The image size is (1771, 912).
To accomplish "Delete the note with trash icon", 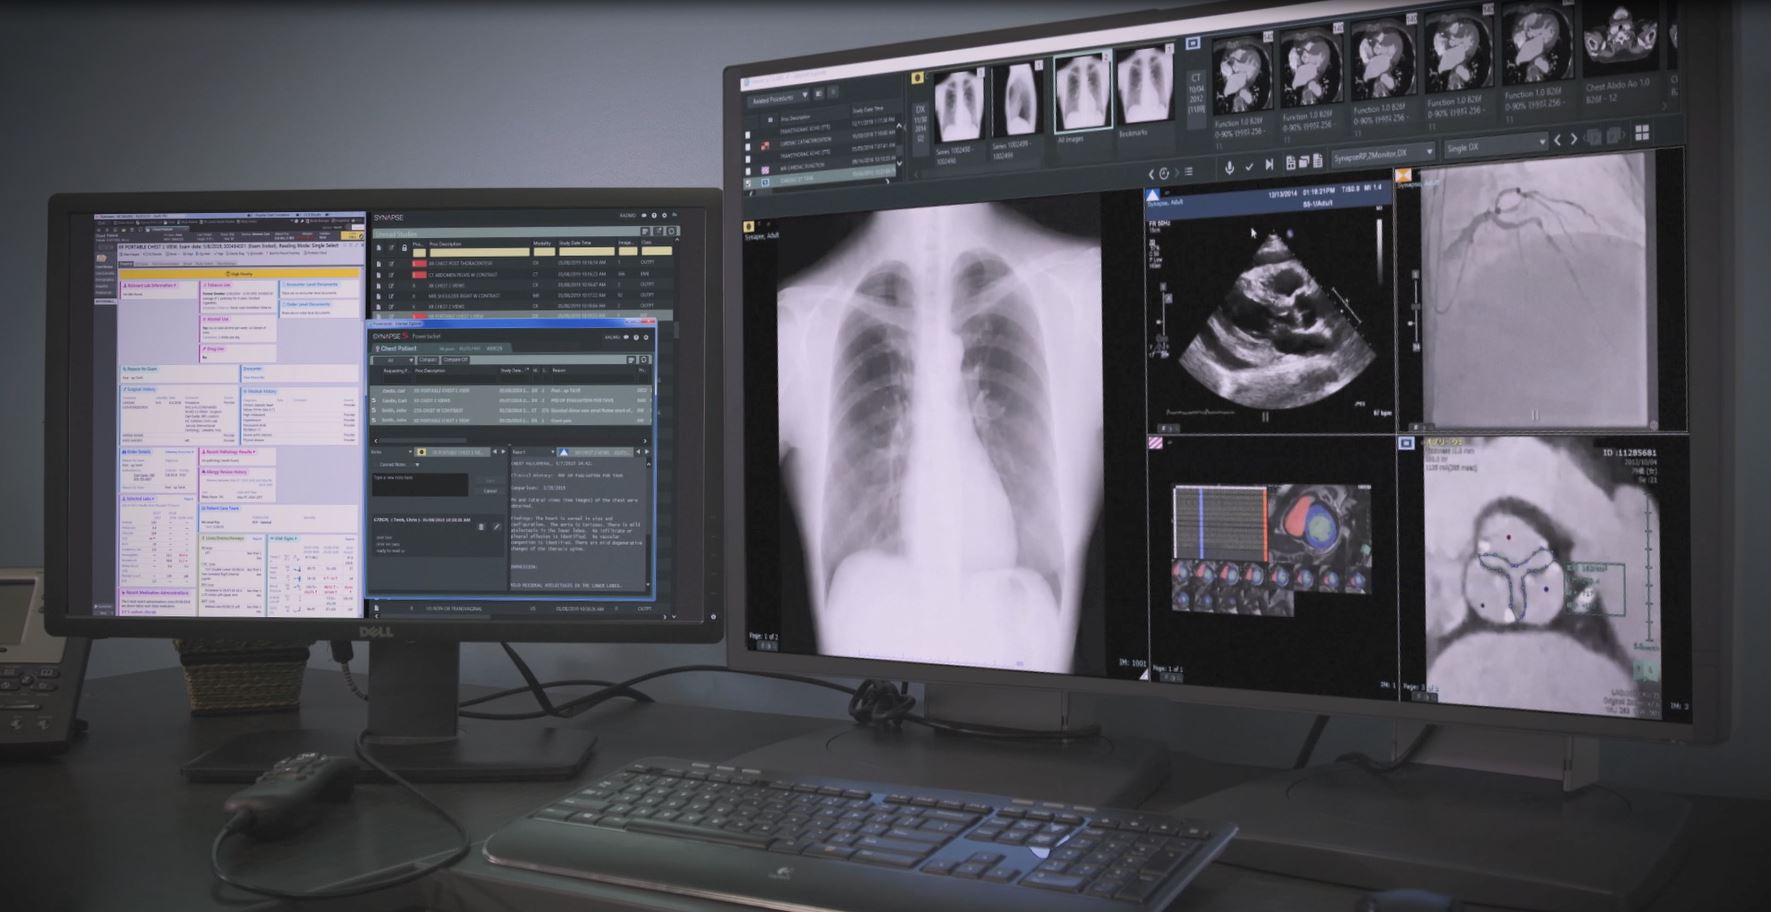I will pos(481,527).
